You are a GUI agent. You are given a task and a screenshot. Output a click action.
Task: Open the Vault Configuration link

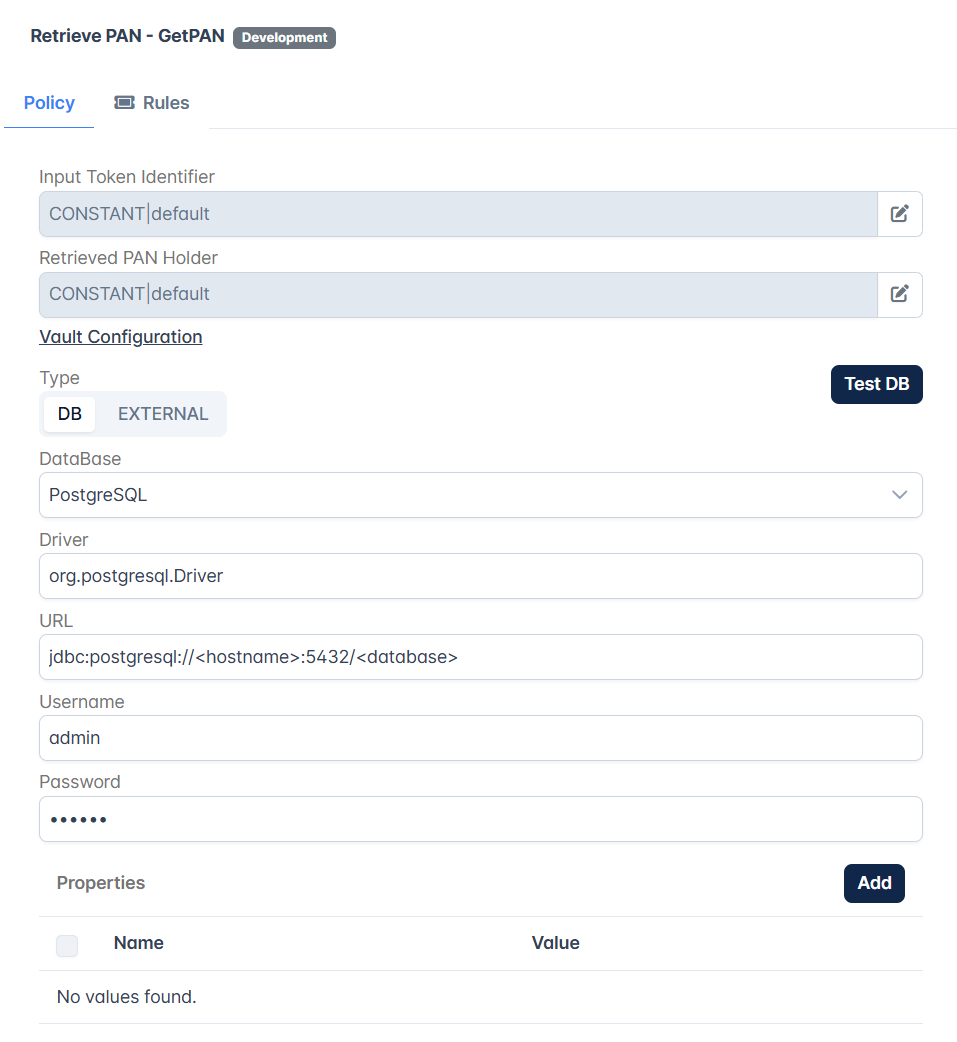pyautogui.click(x=121, y=337)
